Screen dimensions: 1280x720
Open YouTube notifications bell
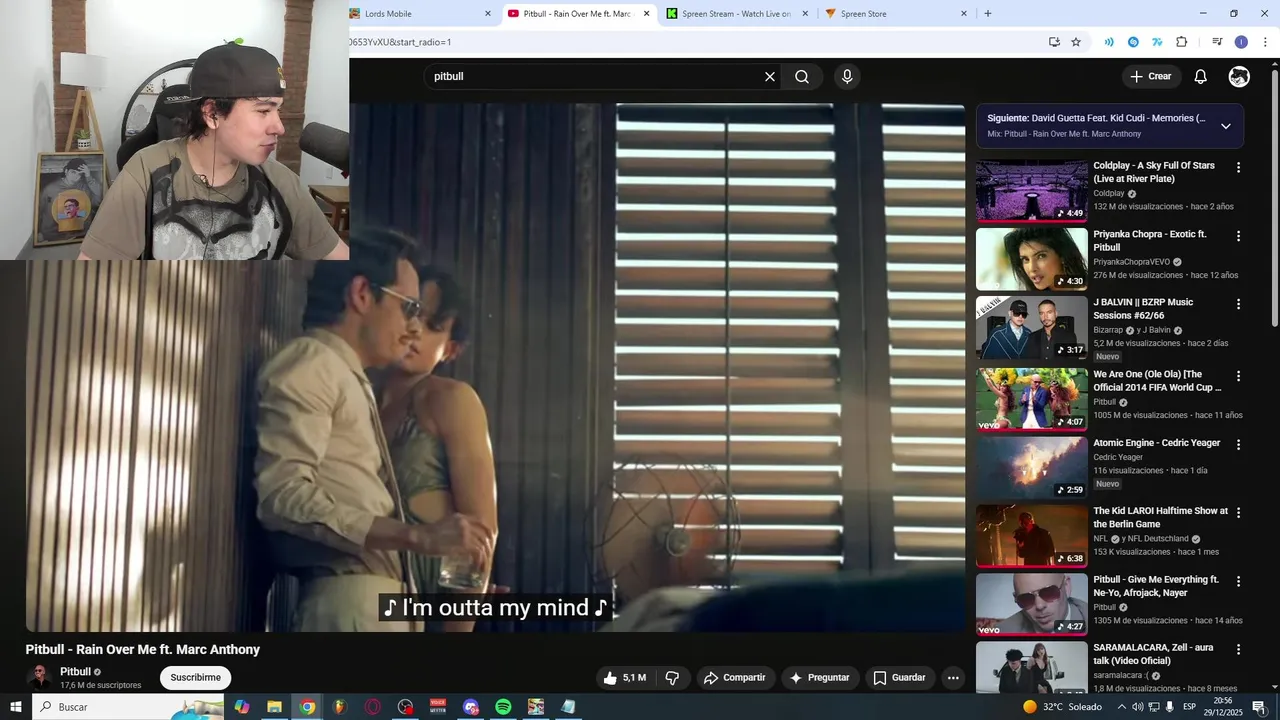(1201, 77)
